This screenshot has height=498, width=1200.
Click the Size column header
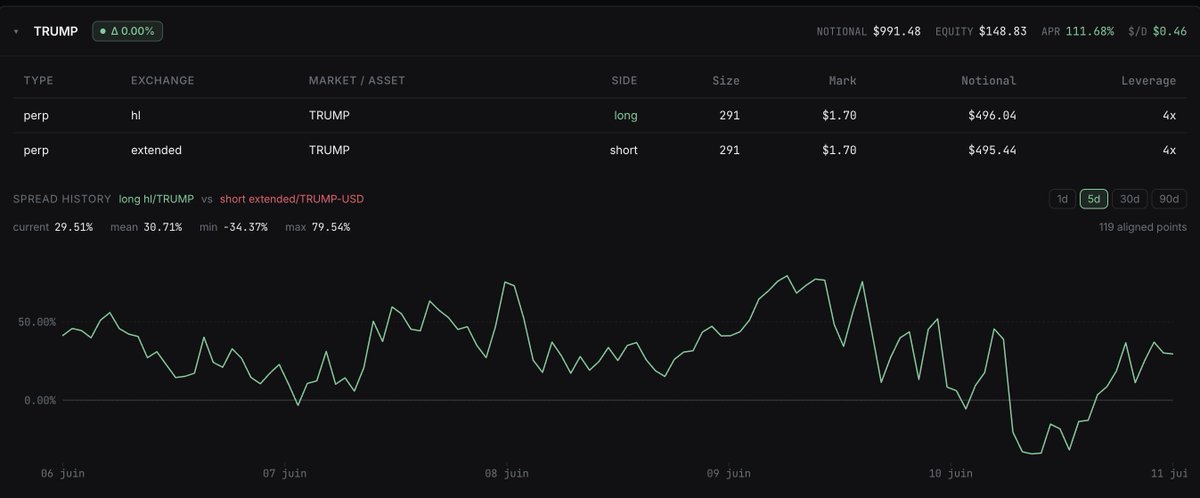click(726, 81)
